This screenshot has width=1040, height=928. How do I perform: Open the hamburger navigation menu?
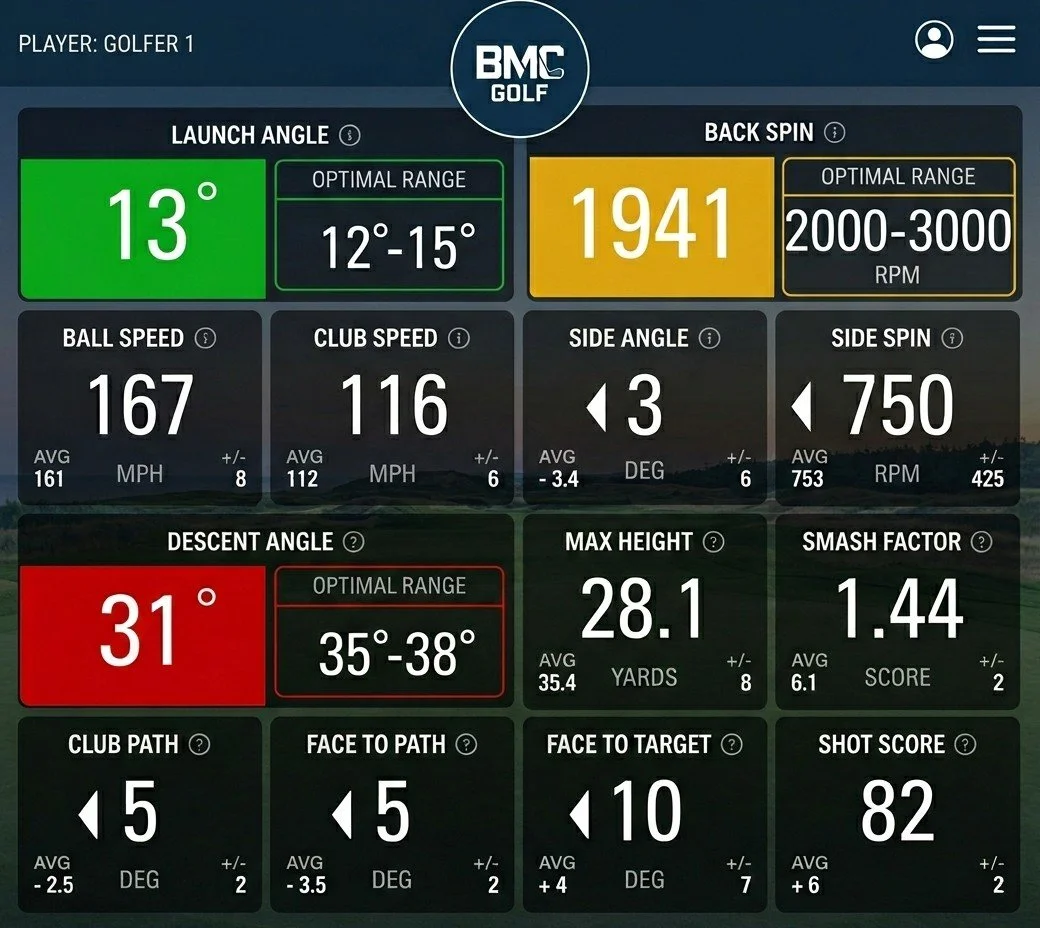coord(996,41)
